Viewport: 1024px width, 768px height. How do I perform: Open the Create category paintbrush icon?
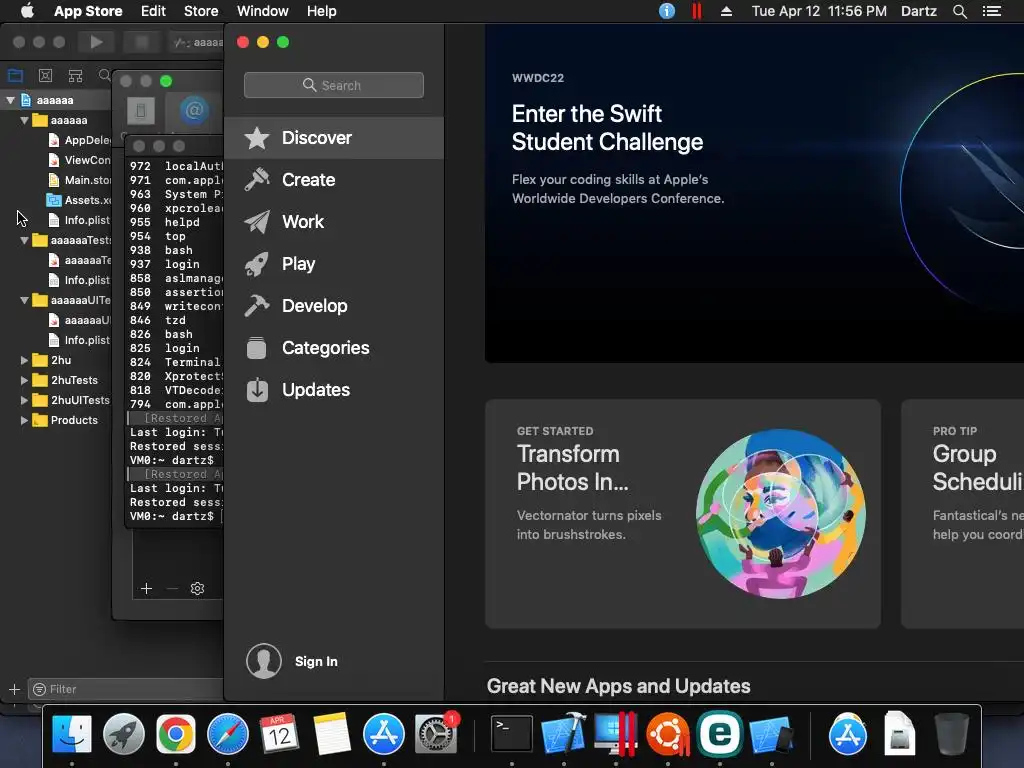tap(257, 180)
